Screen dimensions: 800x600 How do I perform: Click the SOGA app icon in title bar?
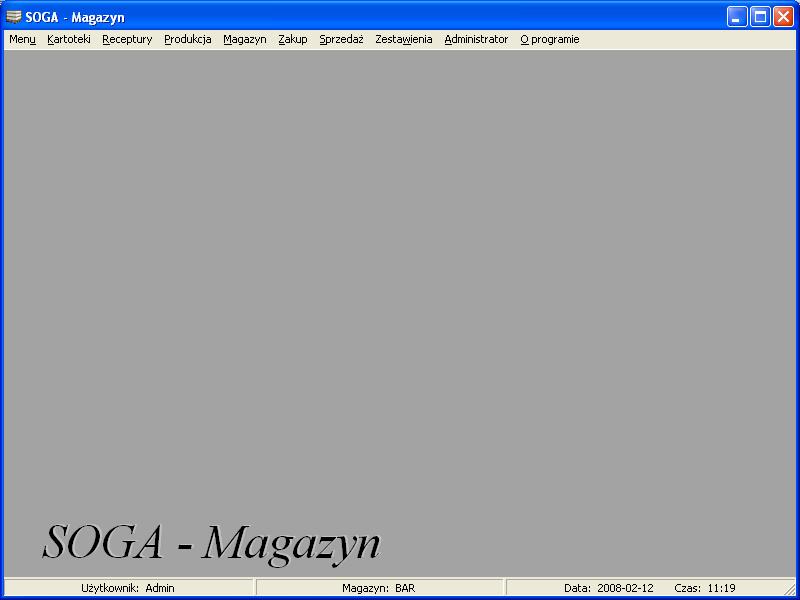point(14,17)
